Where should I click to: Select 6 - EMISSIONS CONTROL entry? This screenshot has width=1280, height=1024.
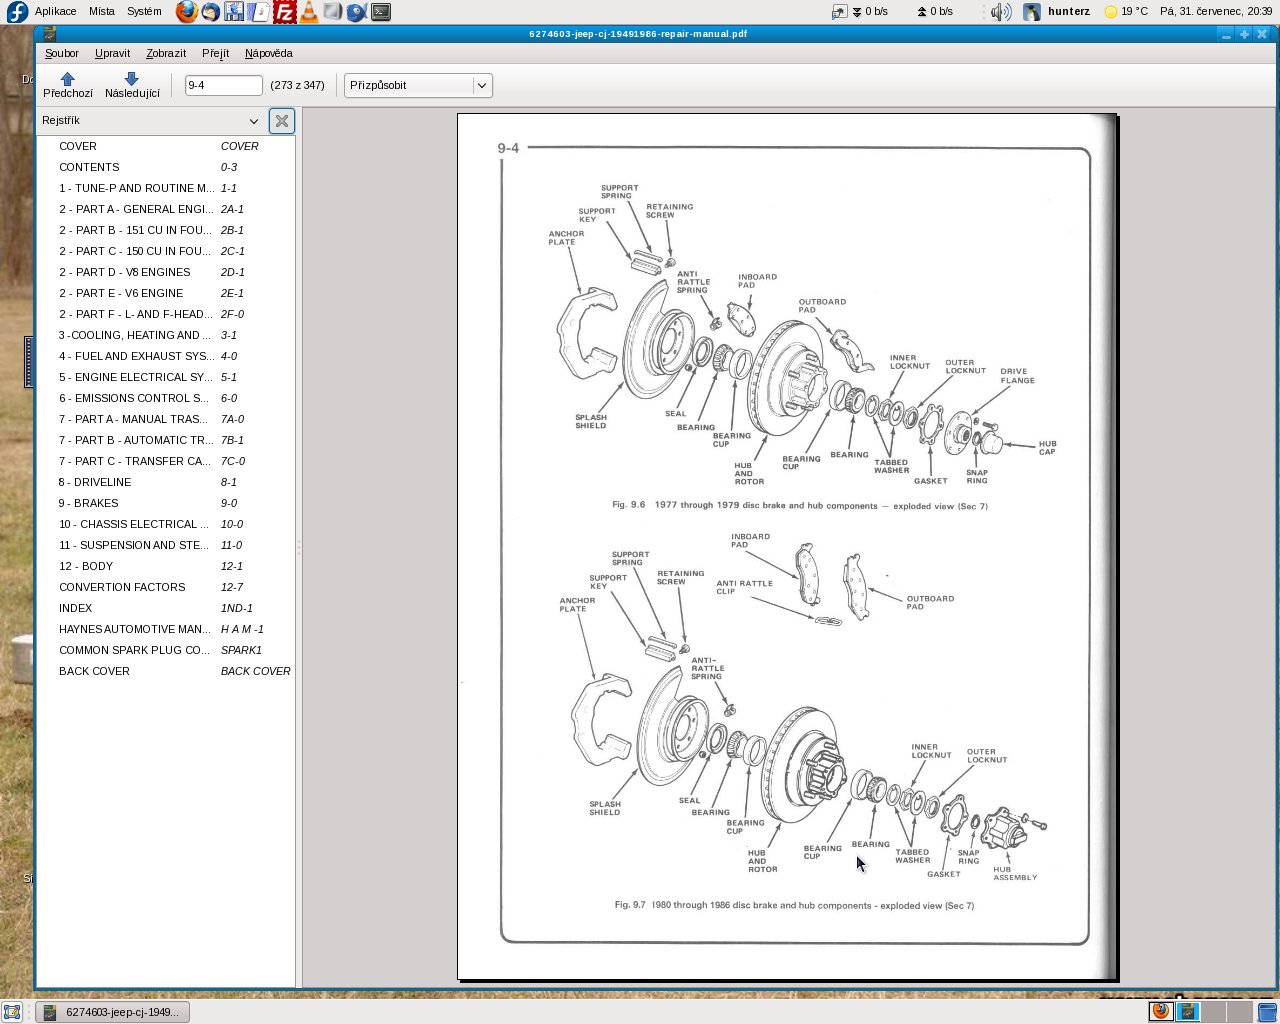point(166,398)
